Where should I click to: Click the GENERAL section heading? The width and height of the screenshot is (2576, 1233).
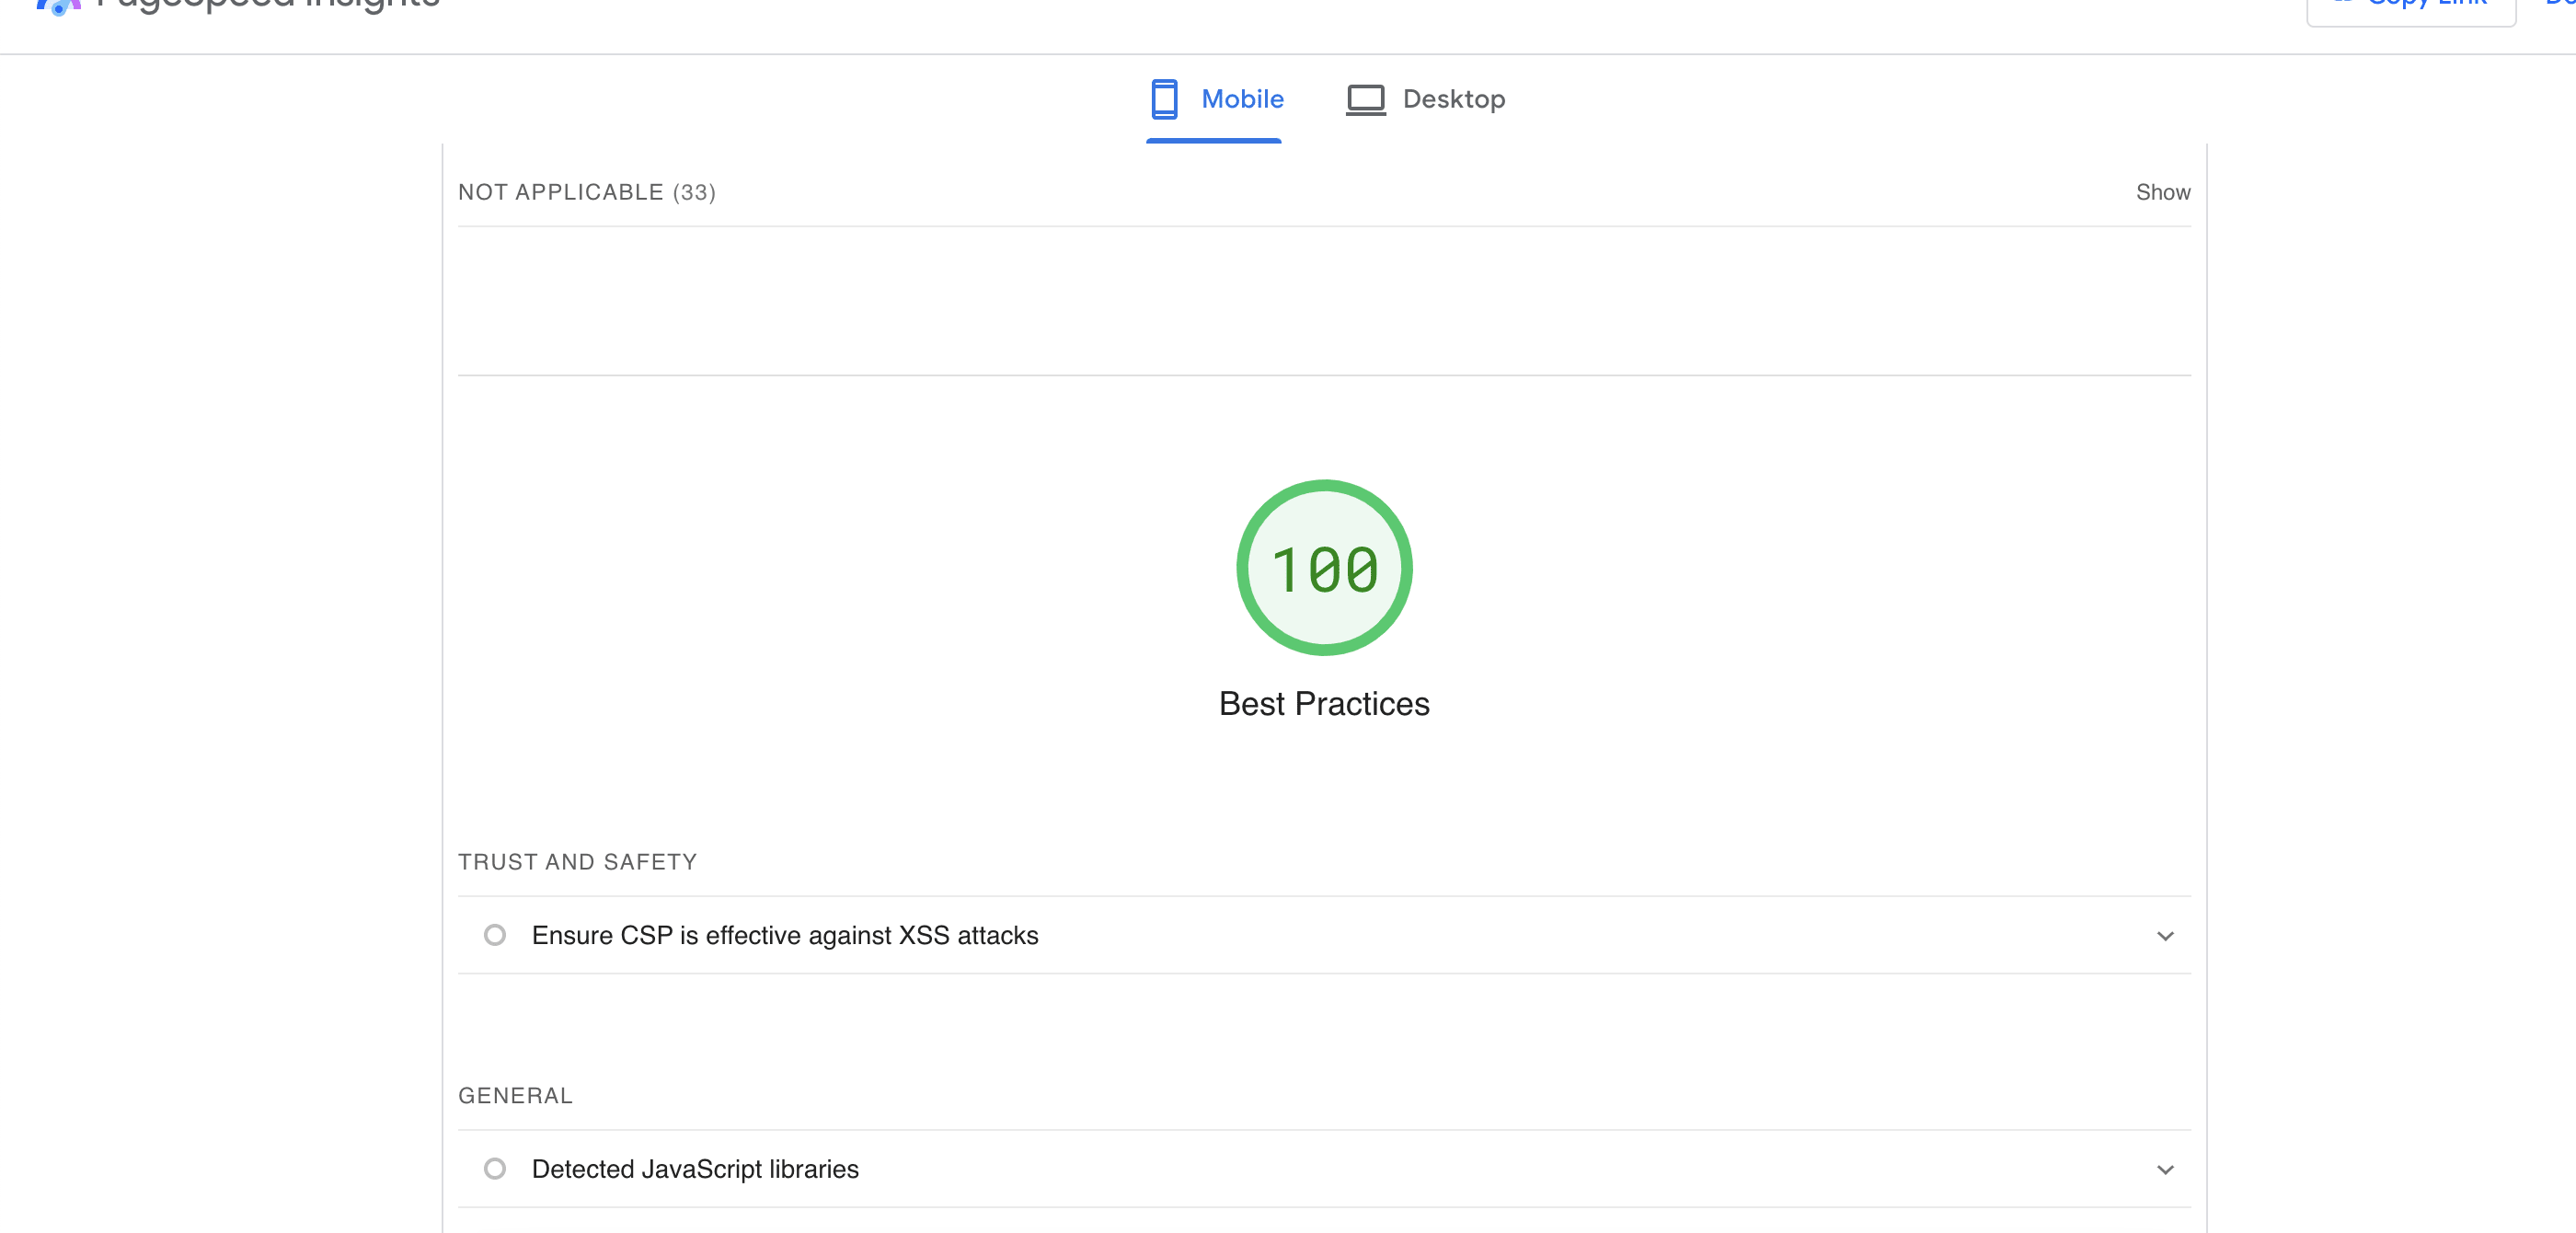pyautogui.click(x=515, y=1095)
